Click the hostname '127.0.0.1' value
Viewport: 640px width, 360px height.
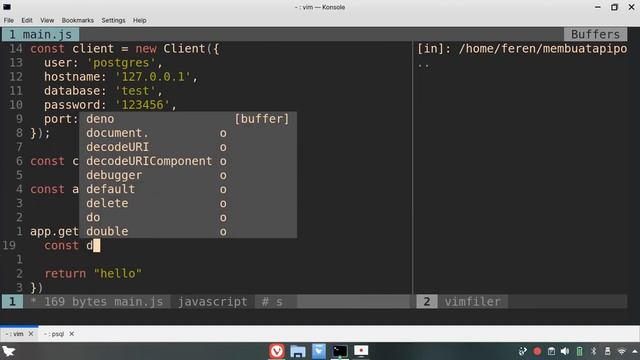[153, 77]
